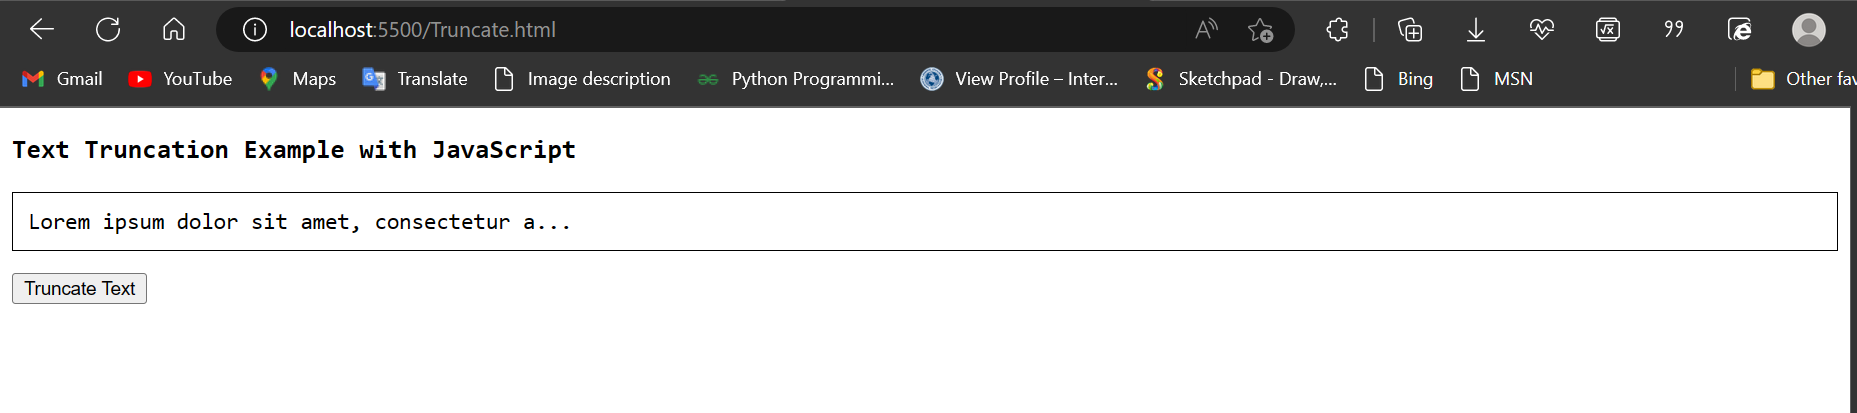The height and width of the screenshot is (413, 1857).
Task: Activate Read Aloud icon in address bar
Action: point(1206,30)
